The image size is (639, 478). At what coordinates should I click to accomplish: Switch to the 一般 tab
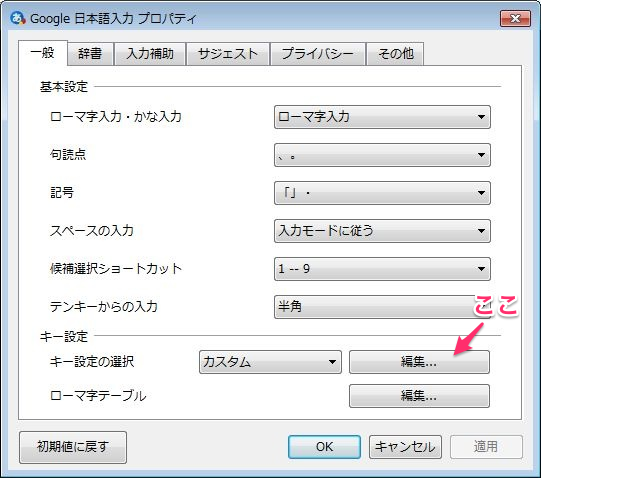[x=43, y=53]
